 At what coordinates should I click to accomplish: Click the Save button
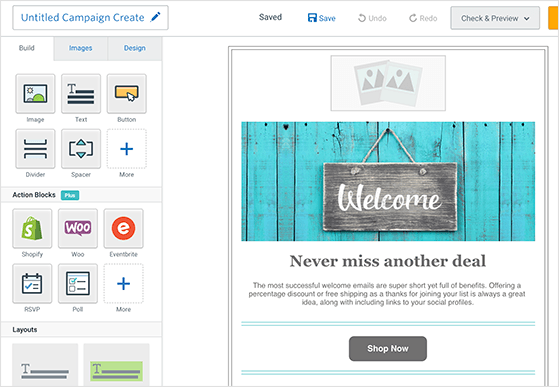click(x=322, y=18)
